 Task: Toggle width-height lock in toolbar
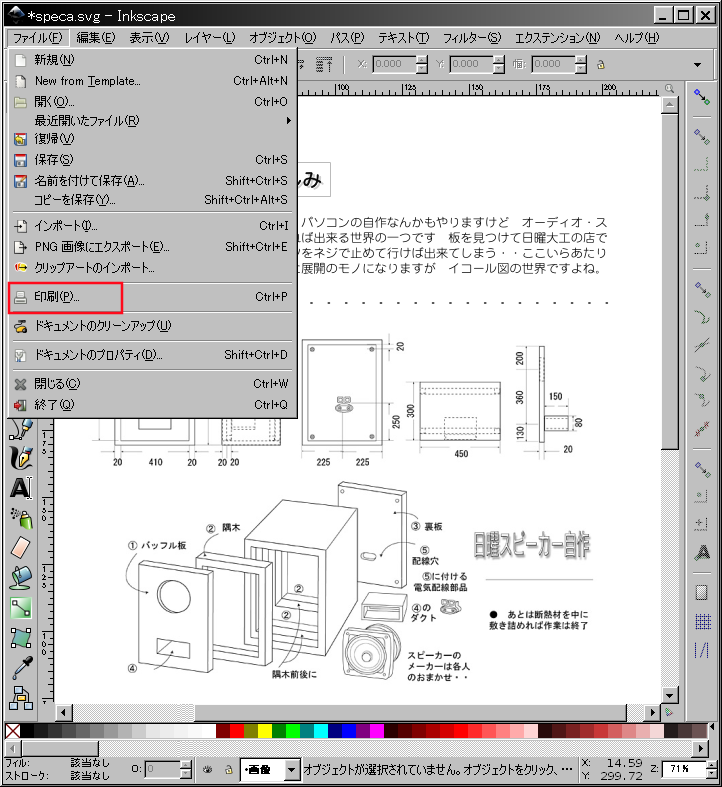point(600,64)
